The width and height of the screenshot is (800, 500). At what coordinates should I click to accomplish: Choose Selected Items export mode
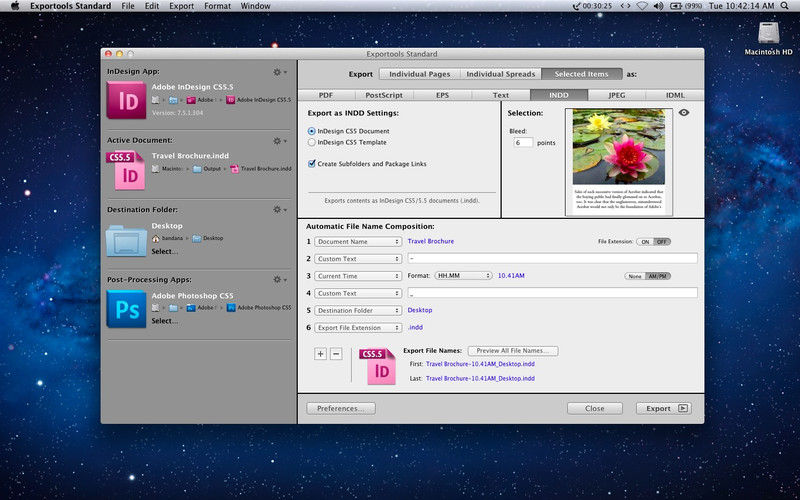click(582, 74)
